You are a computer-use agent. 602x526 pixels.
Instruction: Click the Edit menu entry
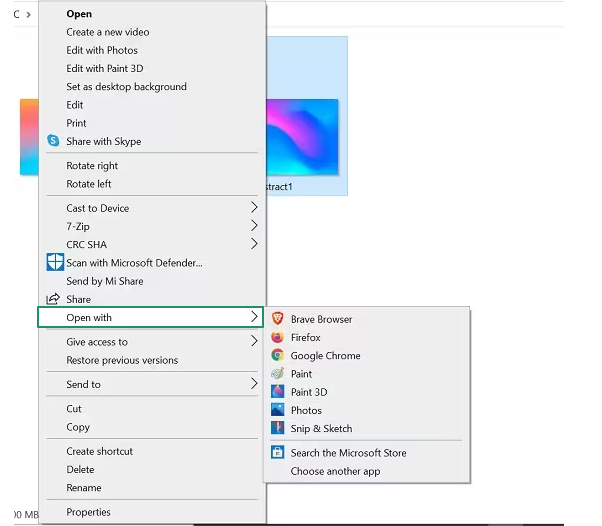(x=75, y=105)
